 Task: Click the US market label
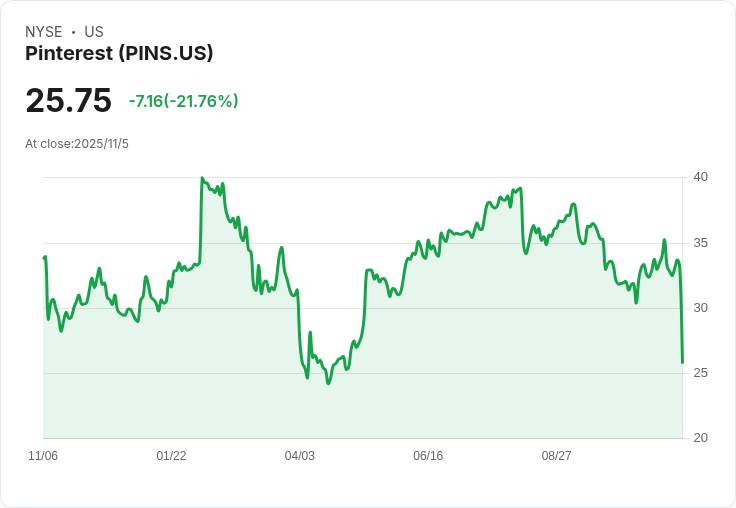click(94, 32)
